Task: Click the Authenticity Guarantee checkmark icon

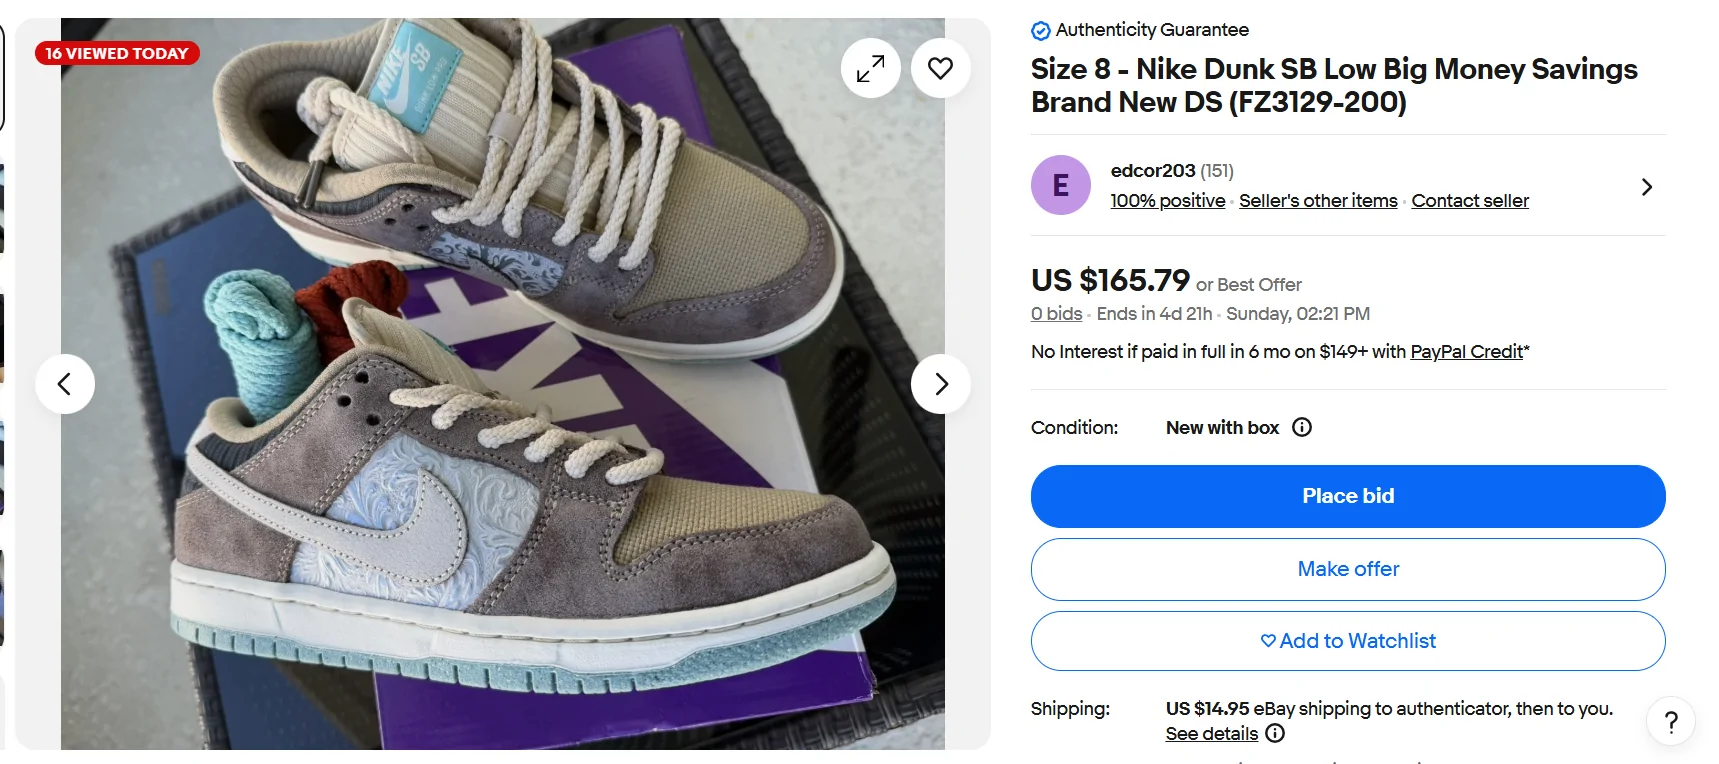Action: [1040, 30]
